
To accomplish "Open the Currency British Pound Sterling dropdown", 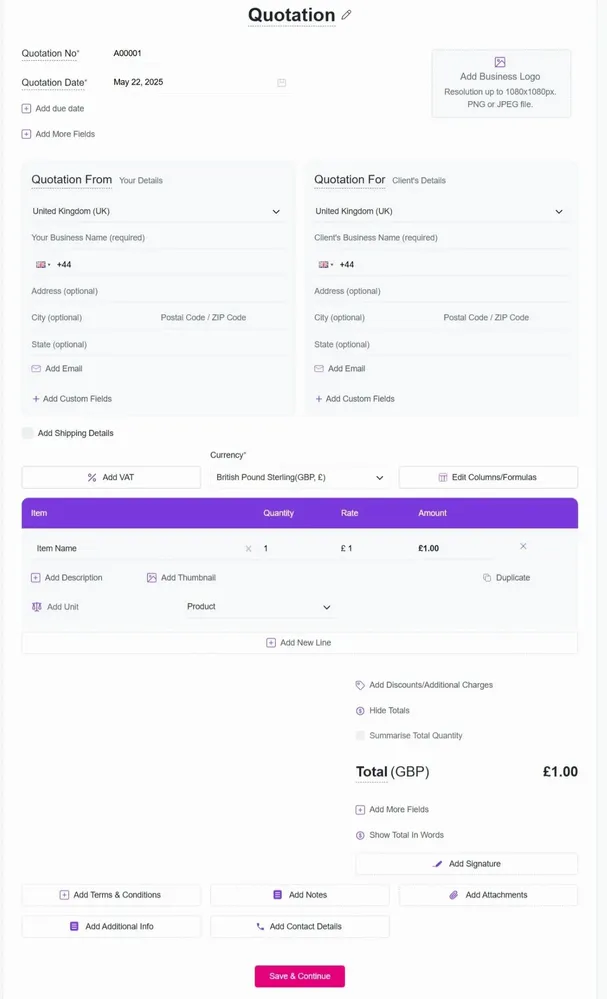I will (299, 477).
